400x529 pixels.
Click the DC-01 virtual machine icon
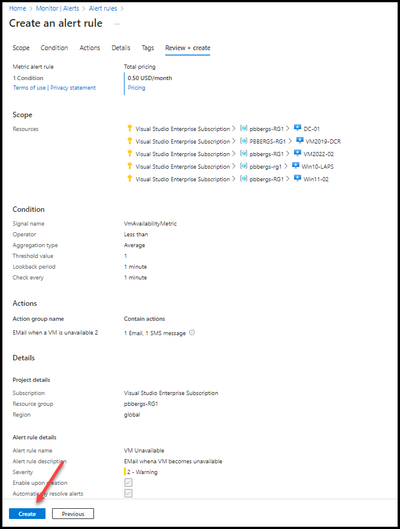click(x=297, y=128)
